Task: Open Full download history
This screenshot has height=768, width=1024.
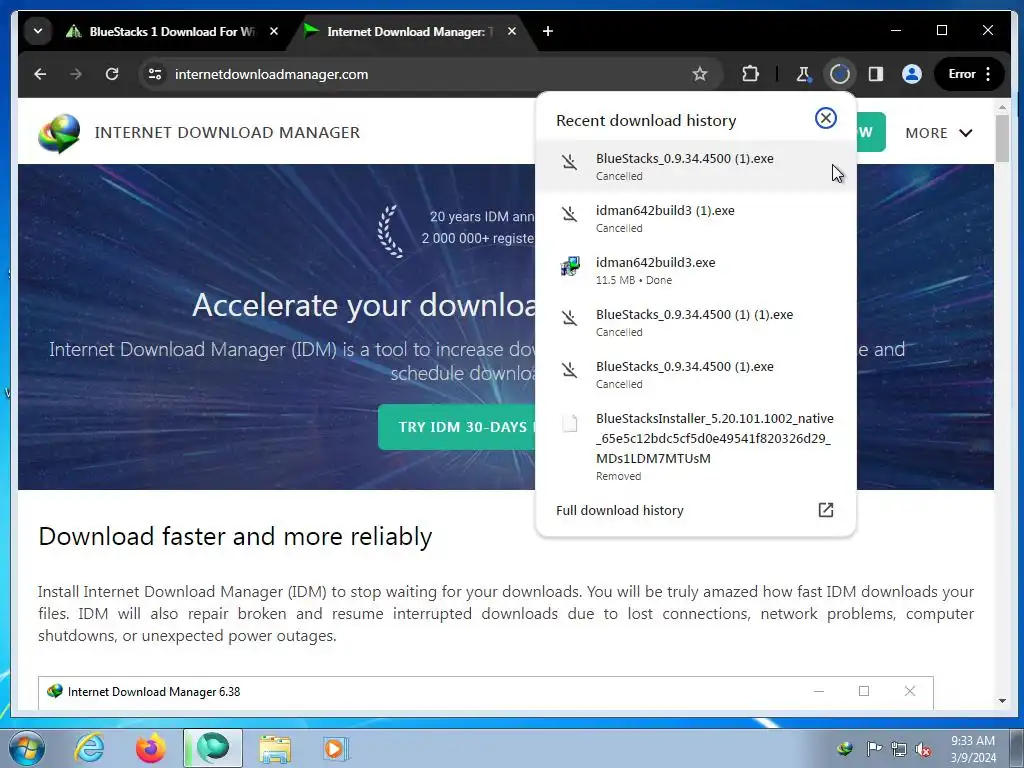Action: pyautogui.click(x=696, y=510)
